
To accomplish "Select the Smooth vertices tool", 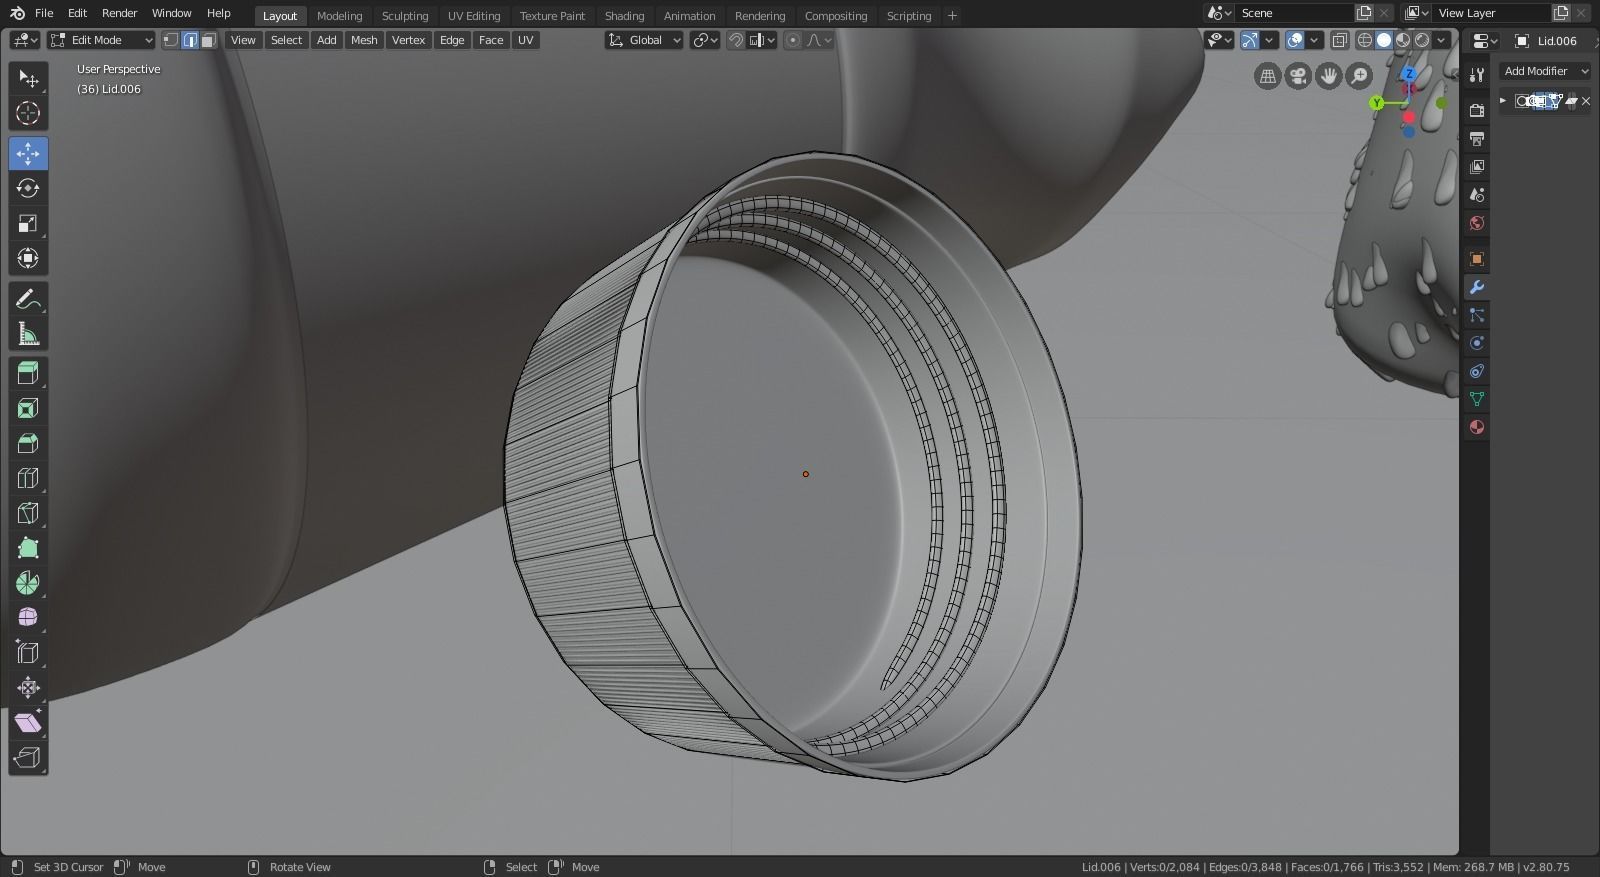I will (28, 618).
